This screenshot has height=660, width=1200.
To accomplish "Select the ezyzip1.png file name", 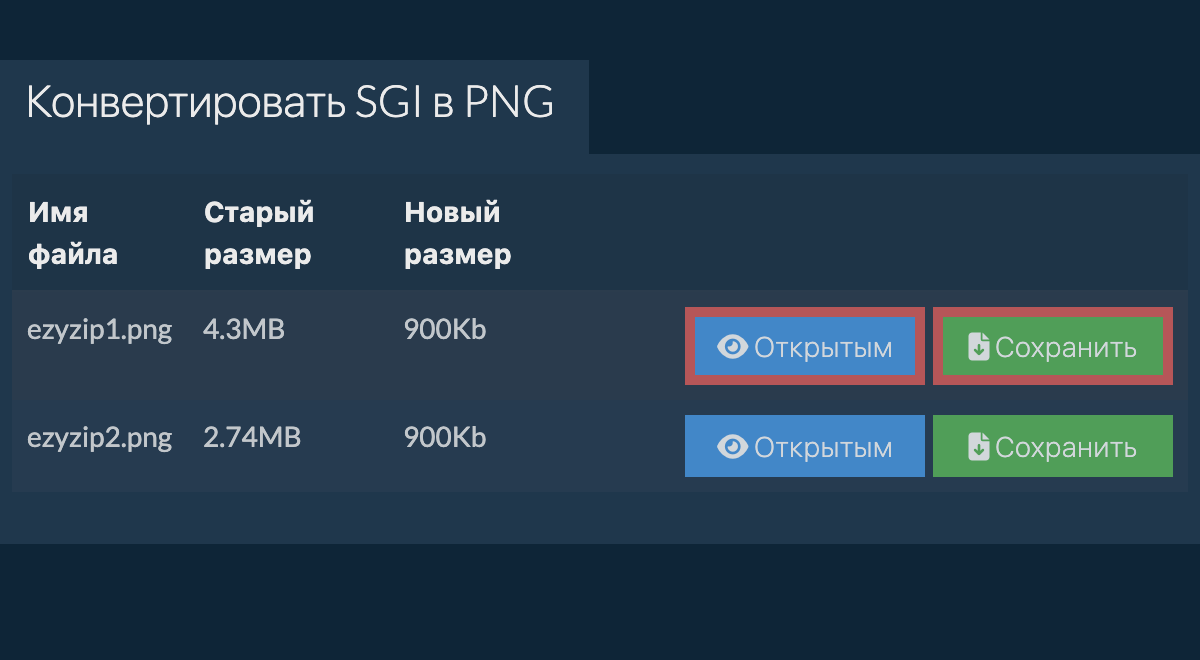I will (100, 330).
